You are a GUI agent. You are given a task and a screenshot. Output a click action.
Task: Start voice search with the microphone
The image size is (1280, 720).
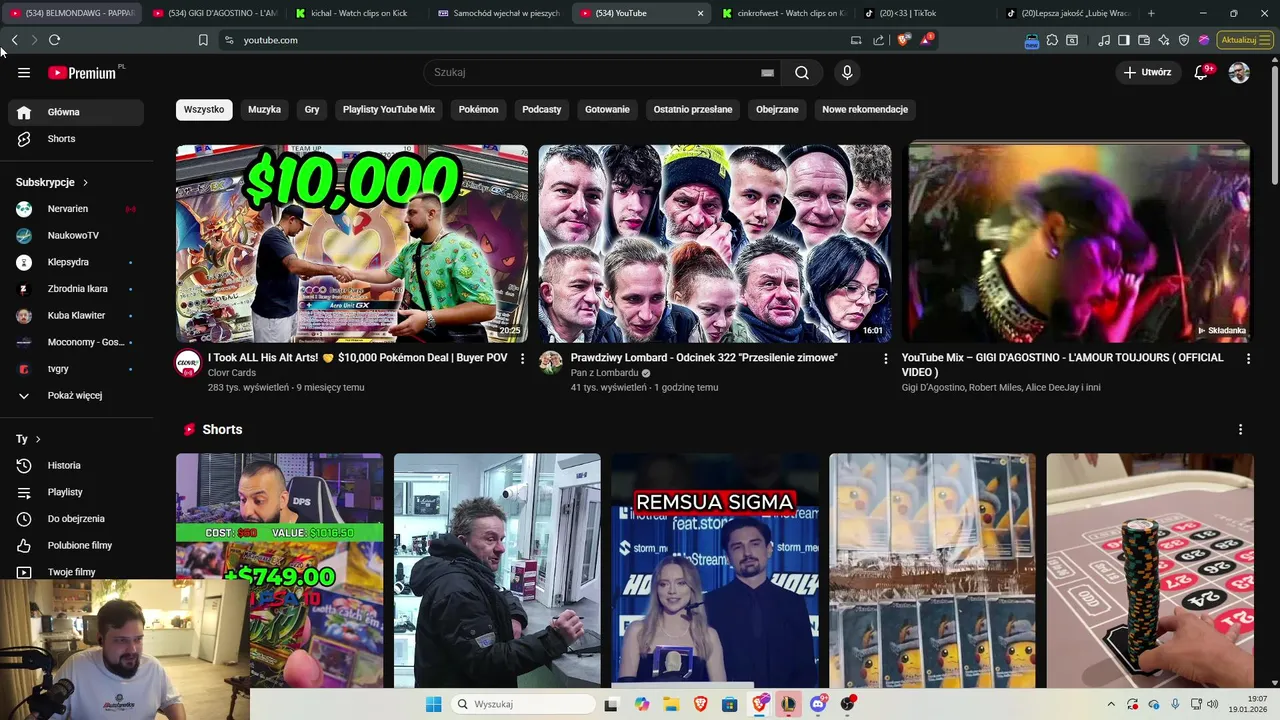click(x=847, y=73)
